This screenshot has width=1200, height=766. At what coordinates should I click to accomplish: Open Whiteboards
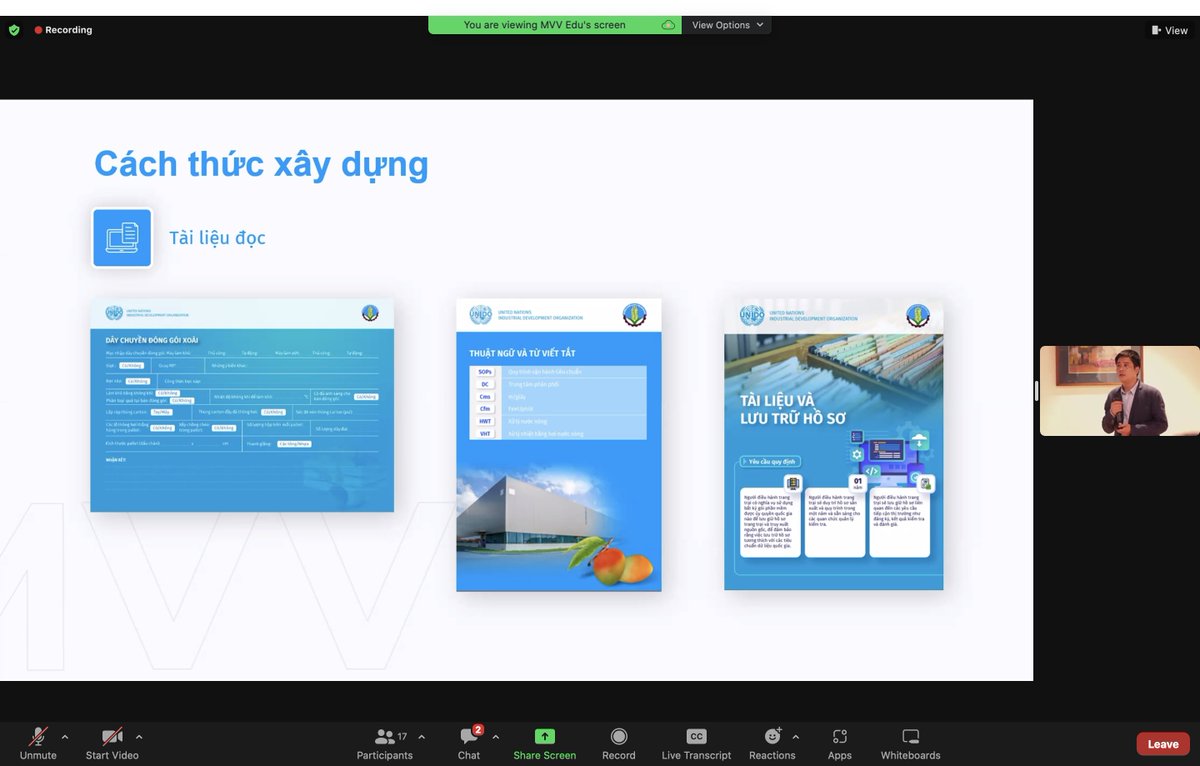[x=911, y=744]
